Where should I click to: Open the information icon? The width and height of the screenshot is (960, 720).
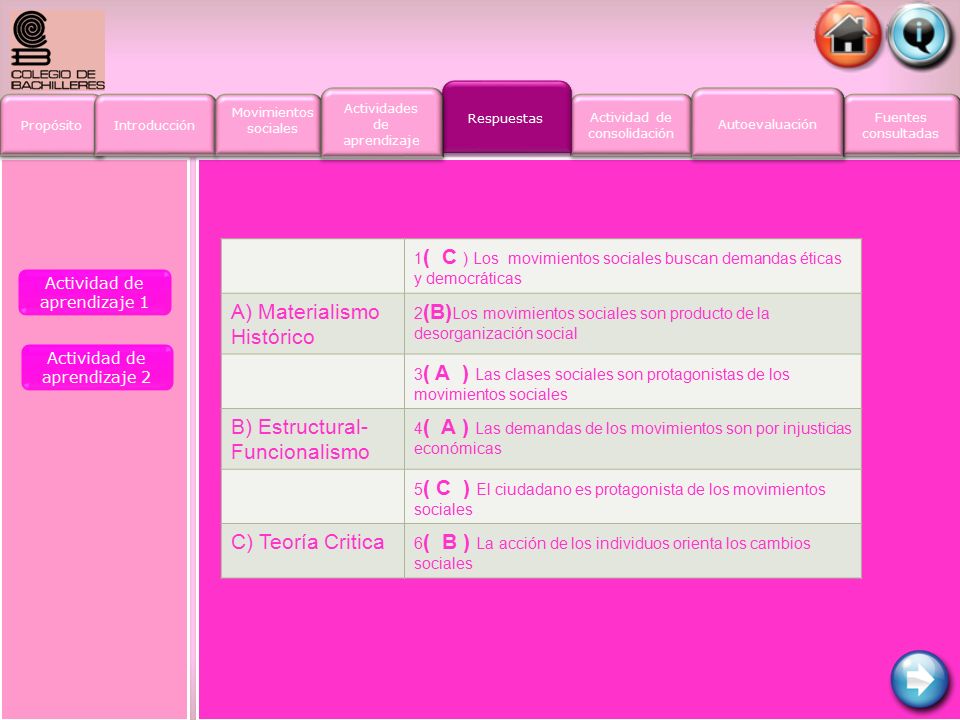[x=920, y=36]
